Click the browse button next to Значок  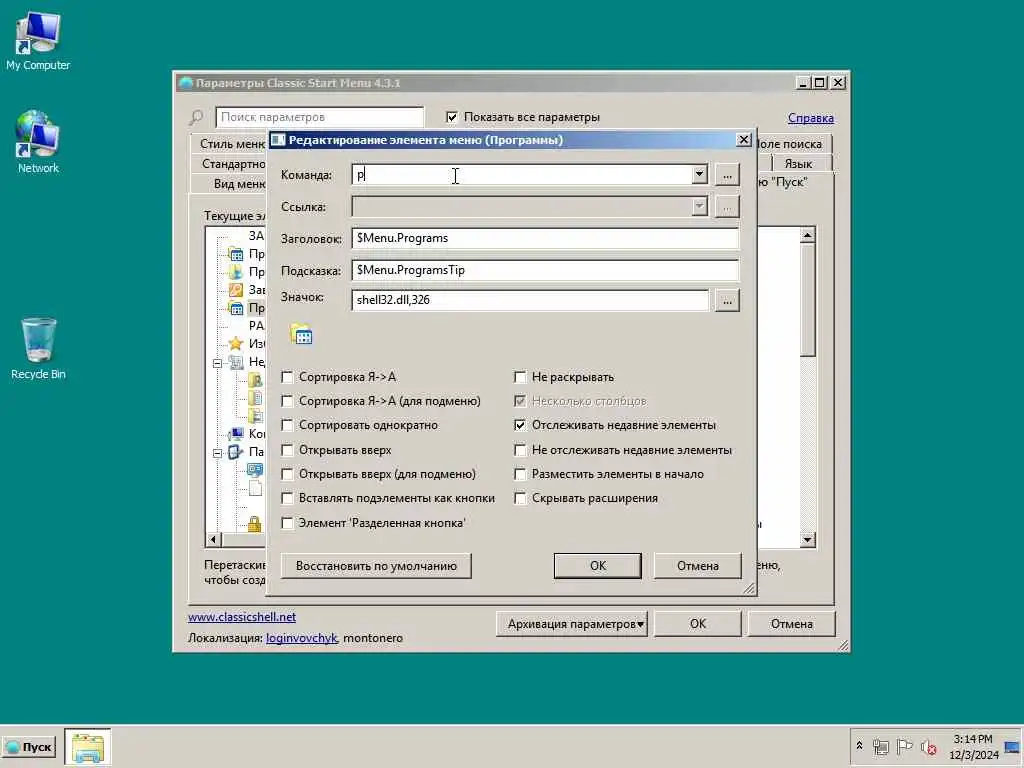point(727,301)
